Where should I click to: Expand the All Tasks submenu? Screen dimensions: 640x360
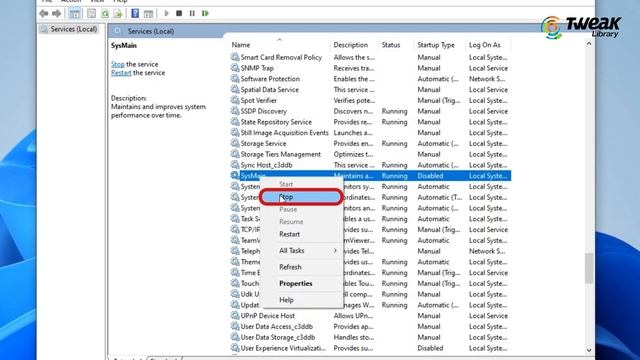301,251
